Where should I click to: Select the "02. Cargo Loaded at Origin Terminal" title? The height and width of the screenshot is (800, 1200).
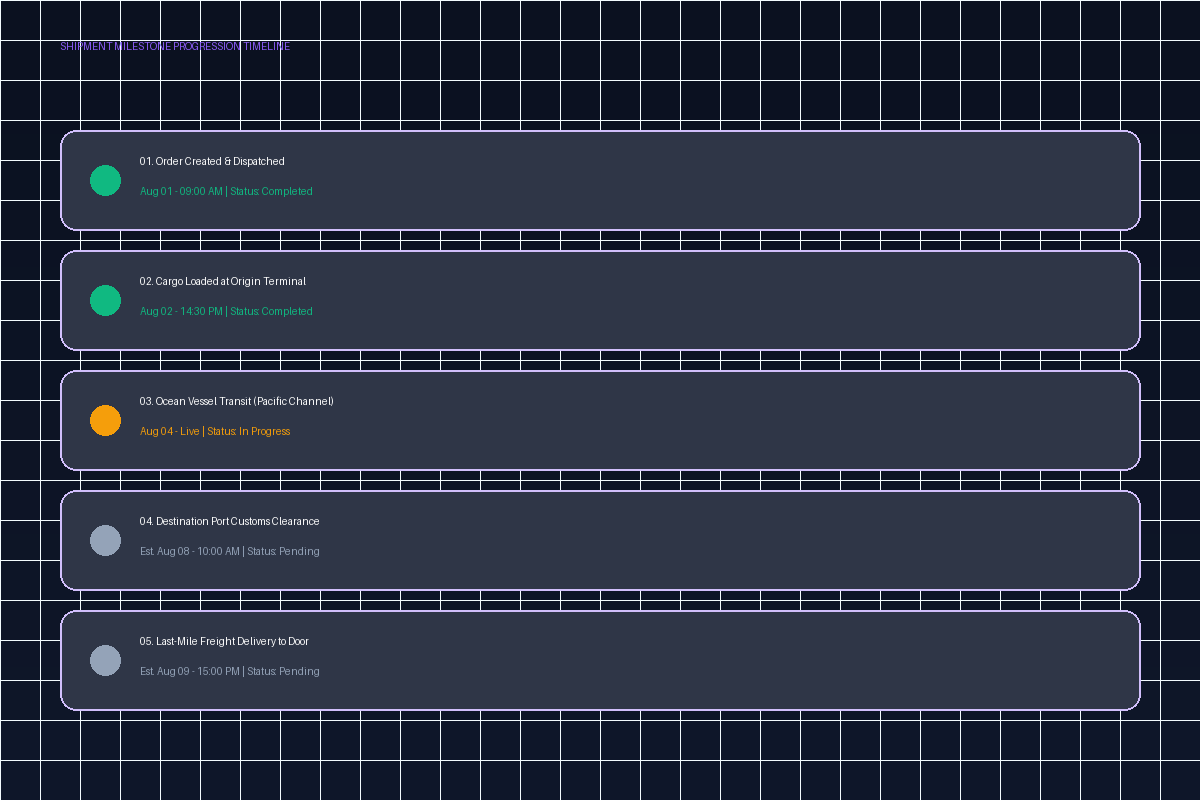(223, 281)
